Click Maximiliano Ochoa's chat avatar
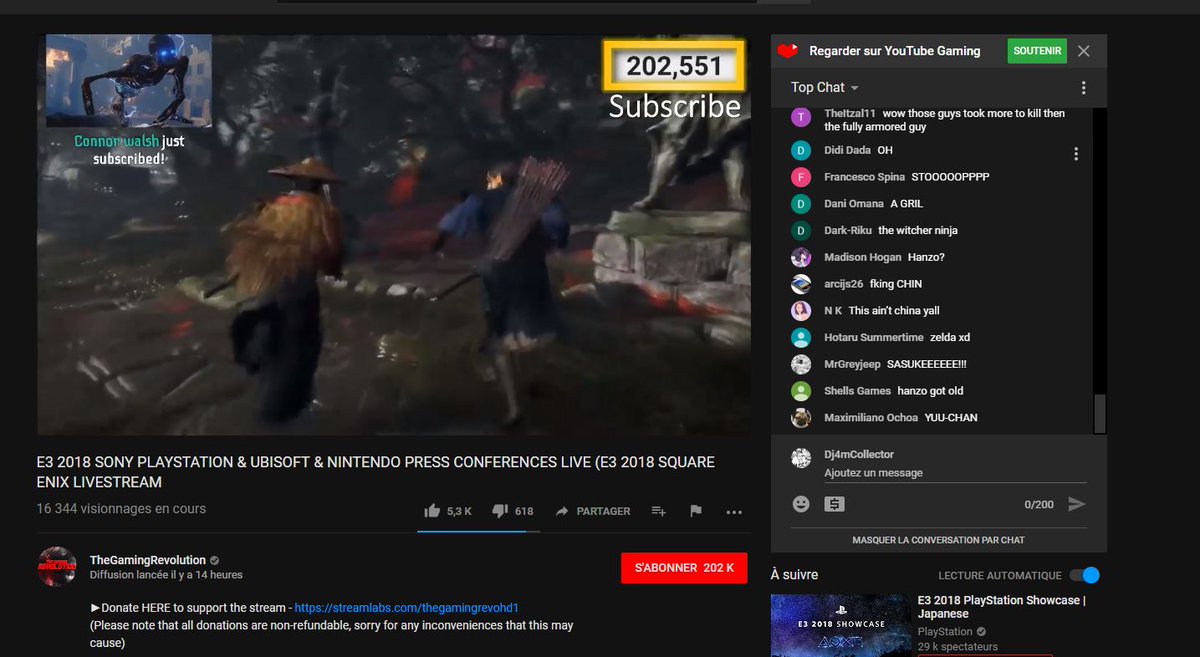Viewport: 1200px width, 657px height. click(801, 417)
